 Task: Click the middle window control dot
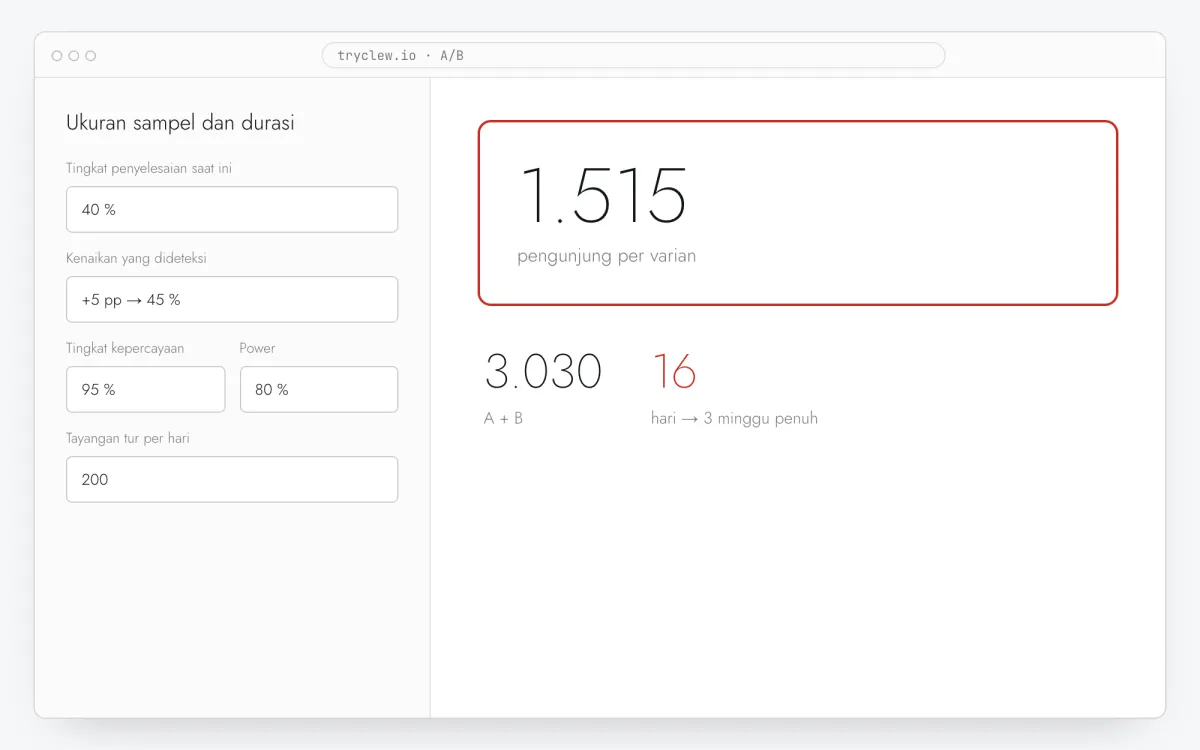point(74,56)
